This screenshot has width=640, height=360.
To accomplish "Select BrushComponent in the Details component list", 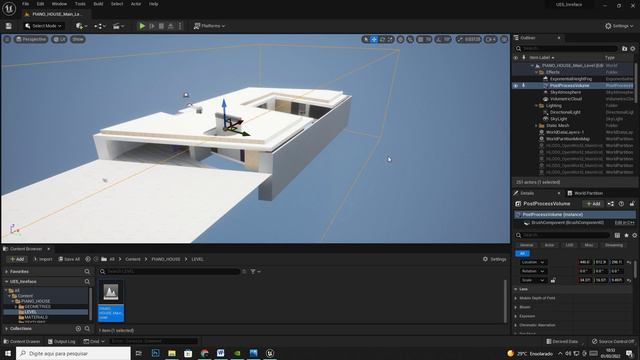I will point(567,223).
